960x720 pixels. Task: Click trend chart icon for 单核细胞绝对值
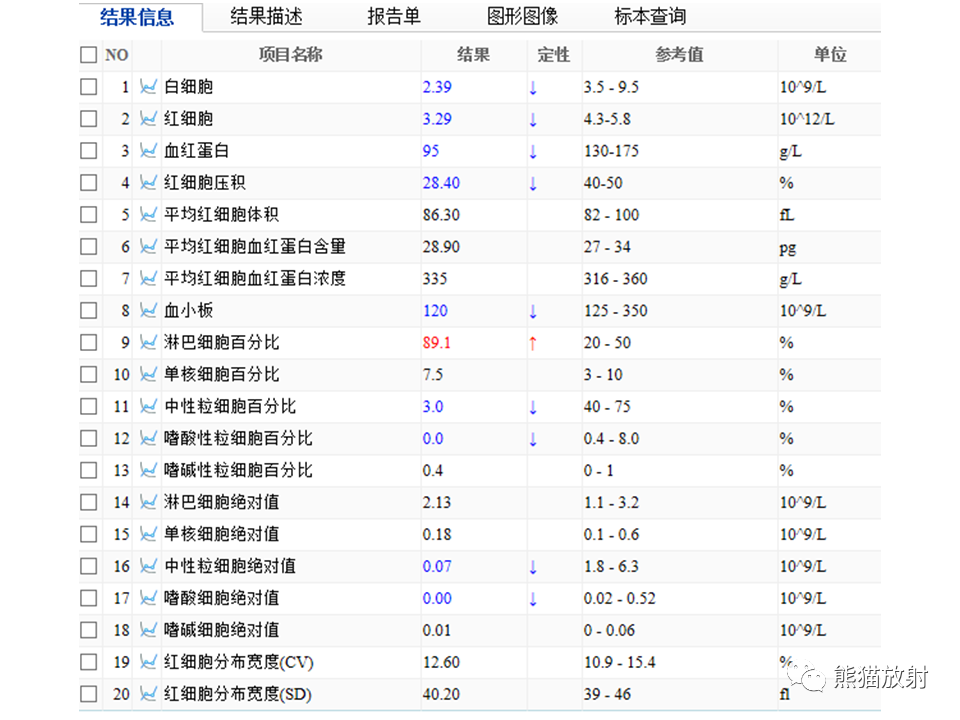click(x=148, y=534)
